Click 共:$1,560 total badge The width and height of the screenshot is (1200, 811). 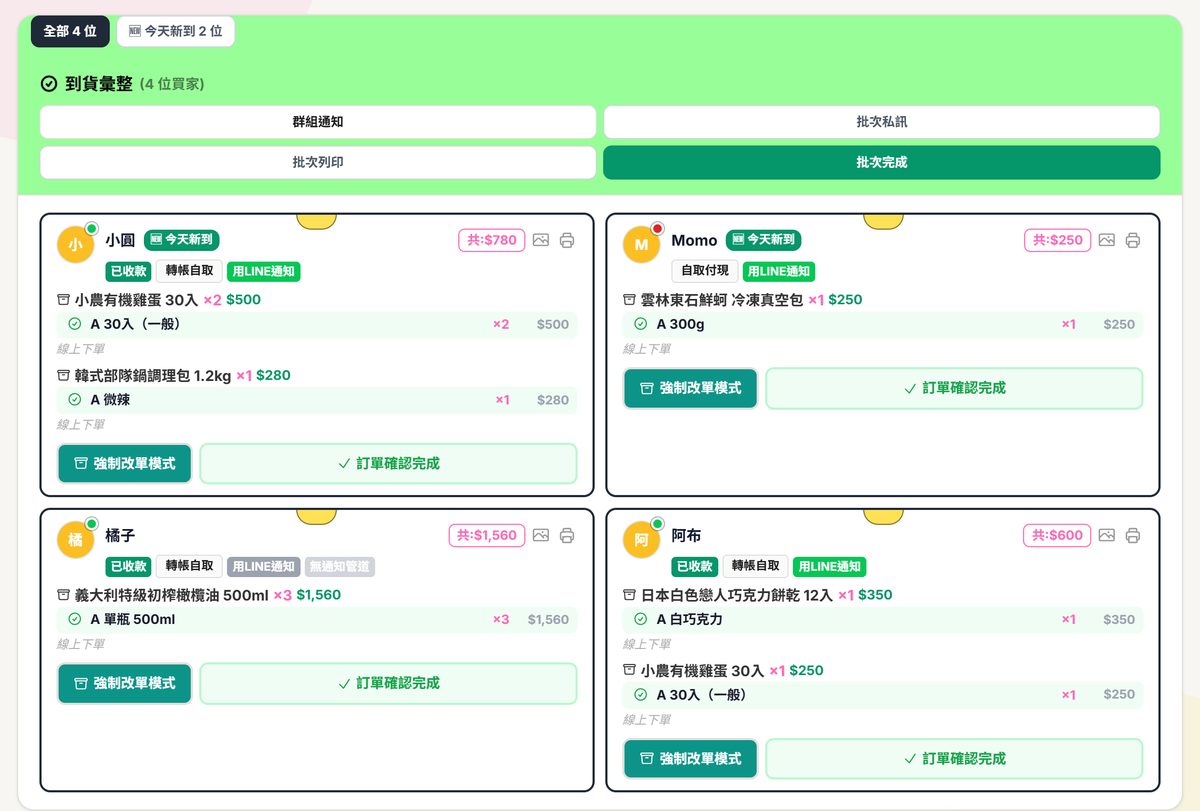487,535
